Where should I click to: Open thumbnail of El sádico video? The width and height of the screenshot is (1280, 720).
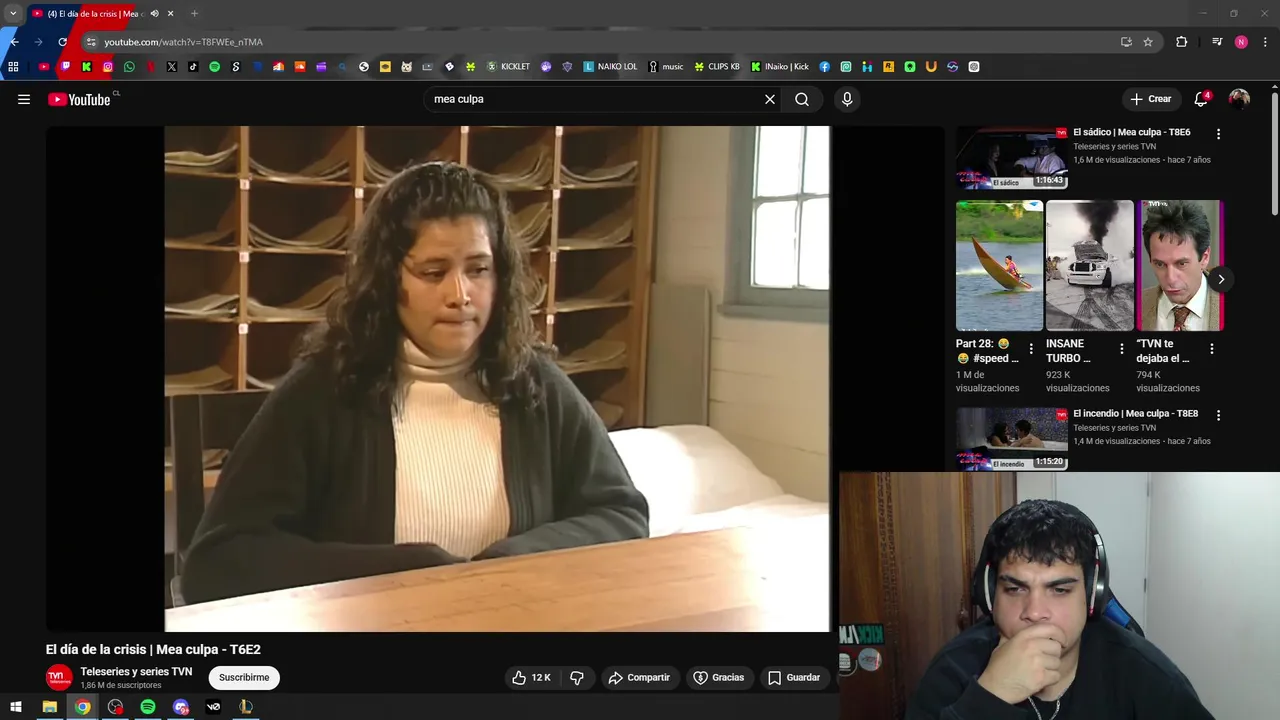[x=1011, y=157]
